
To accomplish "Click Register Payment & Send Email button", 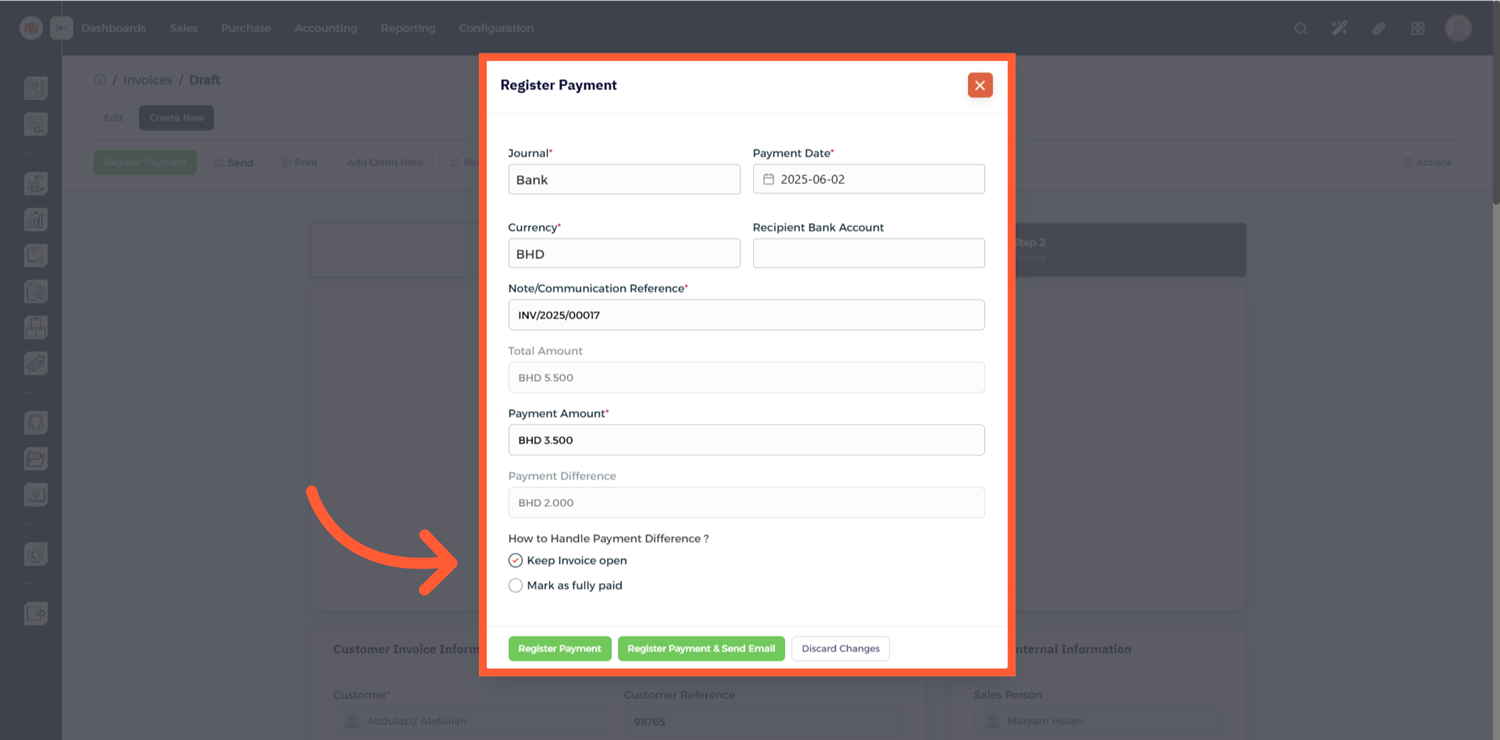I will pos(701,649).
